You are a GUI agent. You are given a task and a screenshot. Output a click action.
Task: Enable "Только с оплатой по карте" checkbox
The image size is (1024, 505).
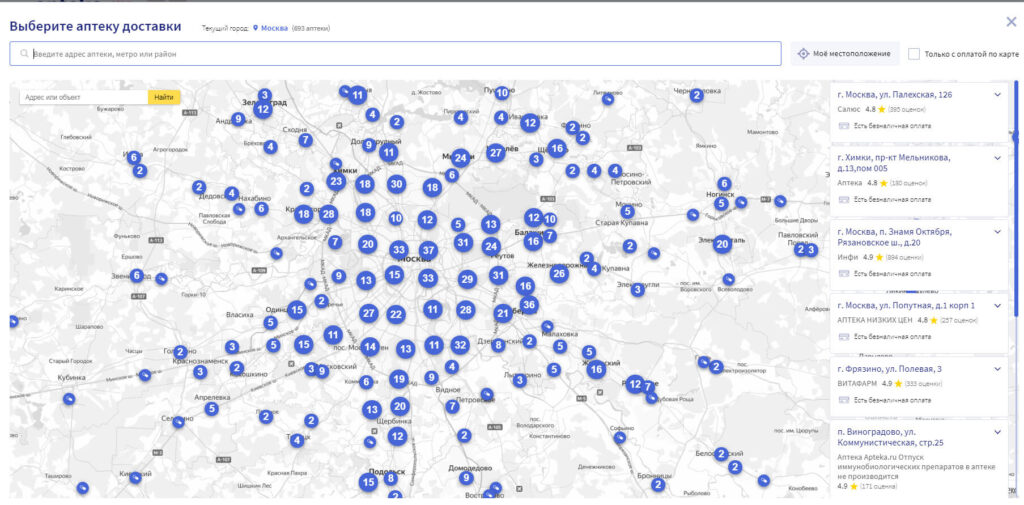tap(914, 54)
